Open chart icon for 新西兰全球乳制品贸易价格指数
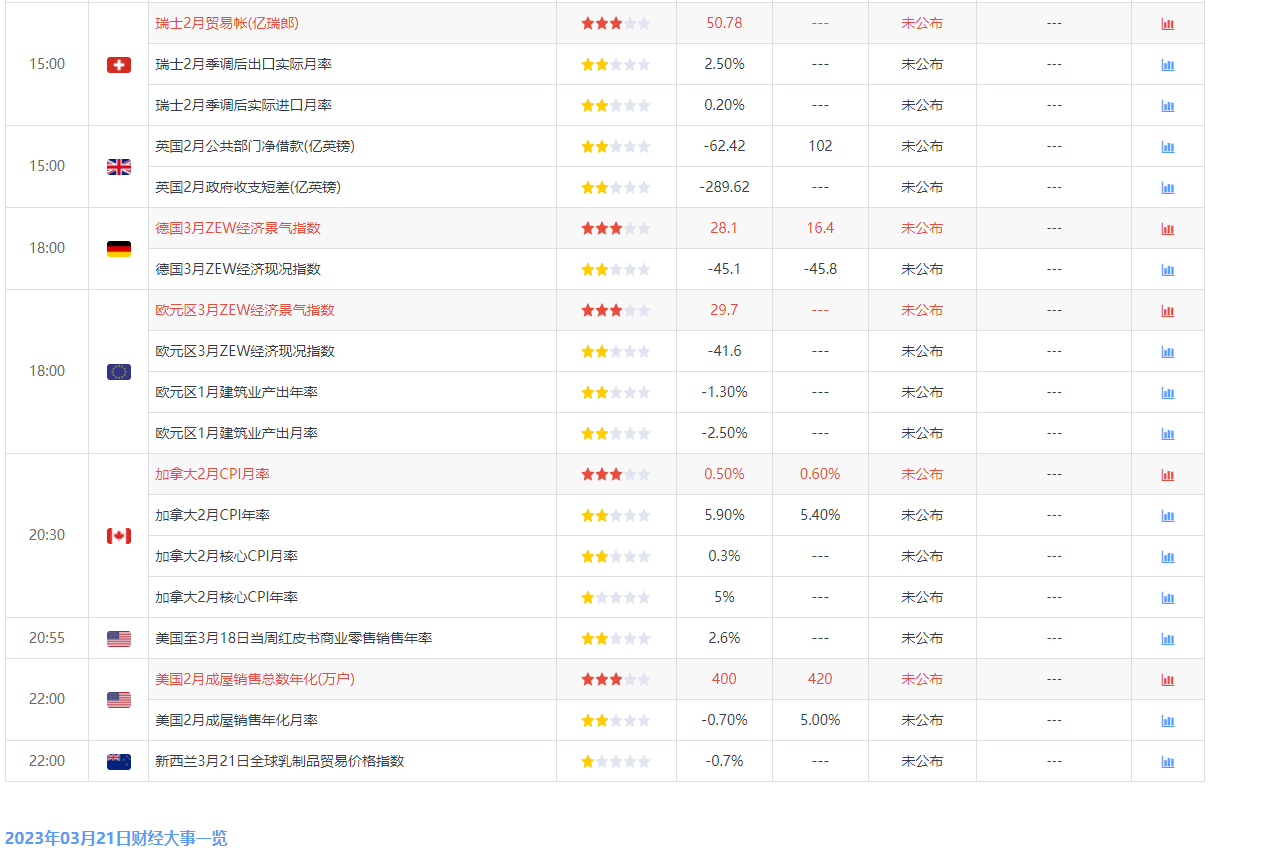Screen dimensions: 1279x855 (x=1167, y=762)
